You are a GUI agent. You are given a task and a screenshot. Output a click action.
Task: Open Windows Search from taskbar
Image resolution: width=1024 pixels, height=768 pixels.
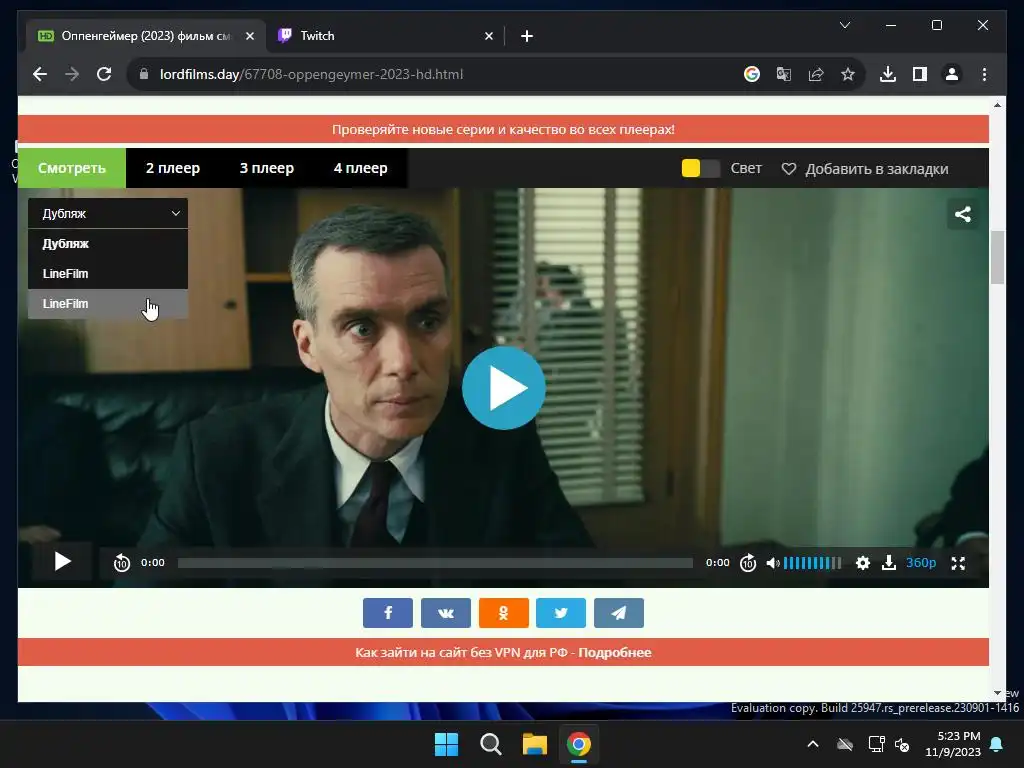pyautogui.click(x=490, y=744)
